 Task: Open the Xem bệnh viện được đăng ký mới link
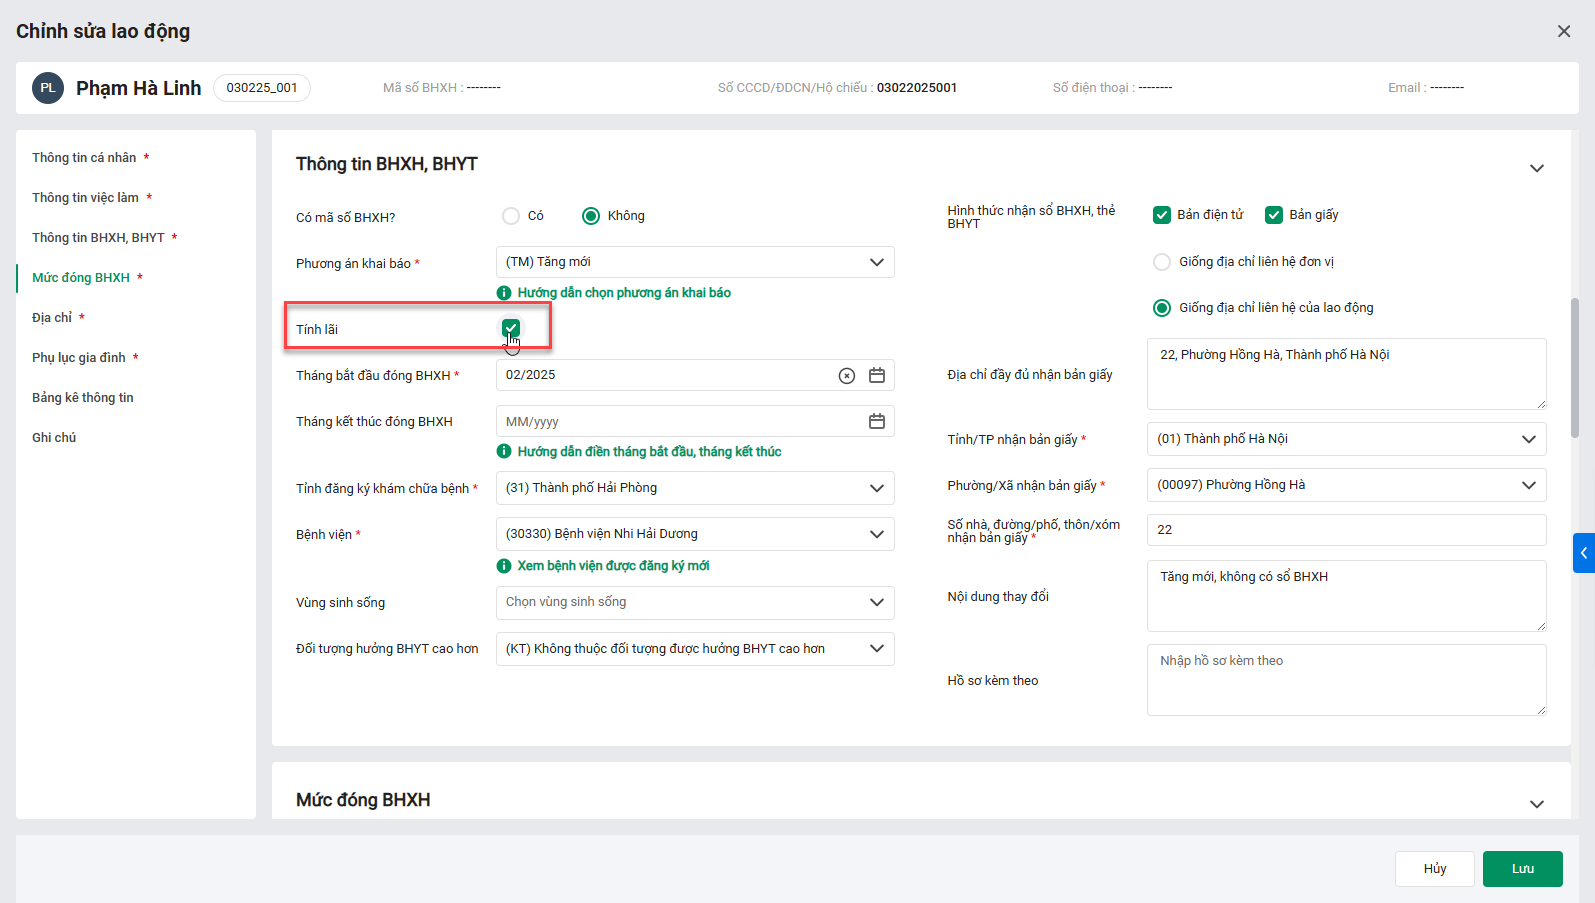(613, 566)
